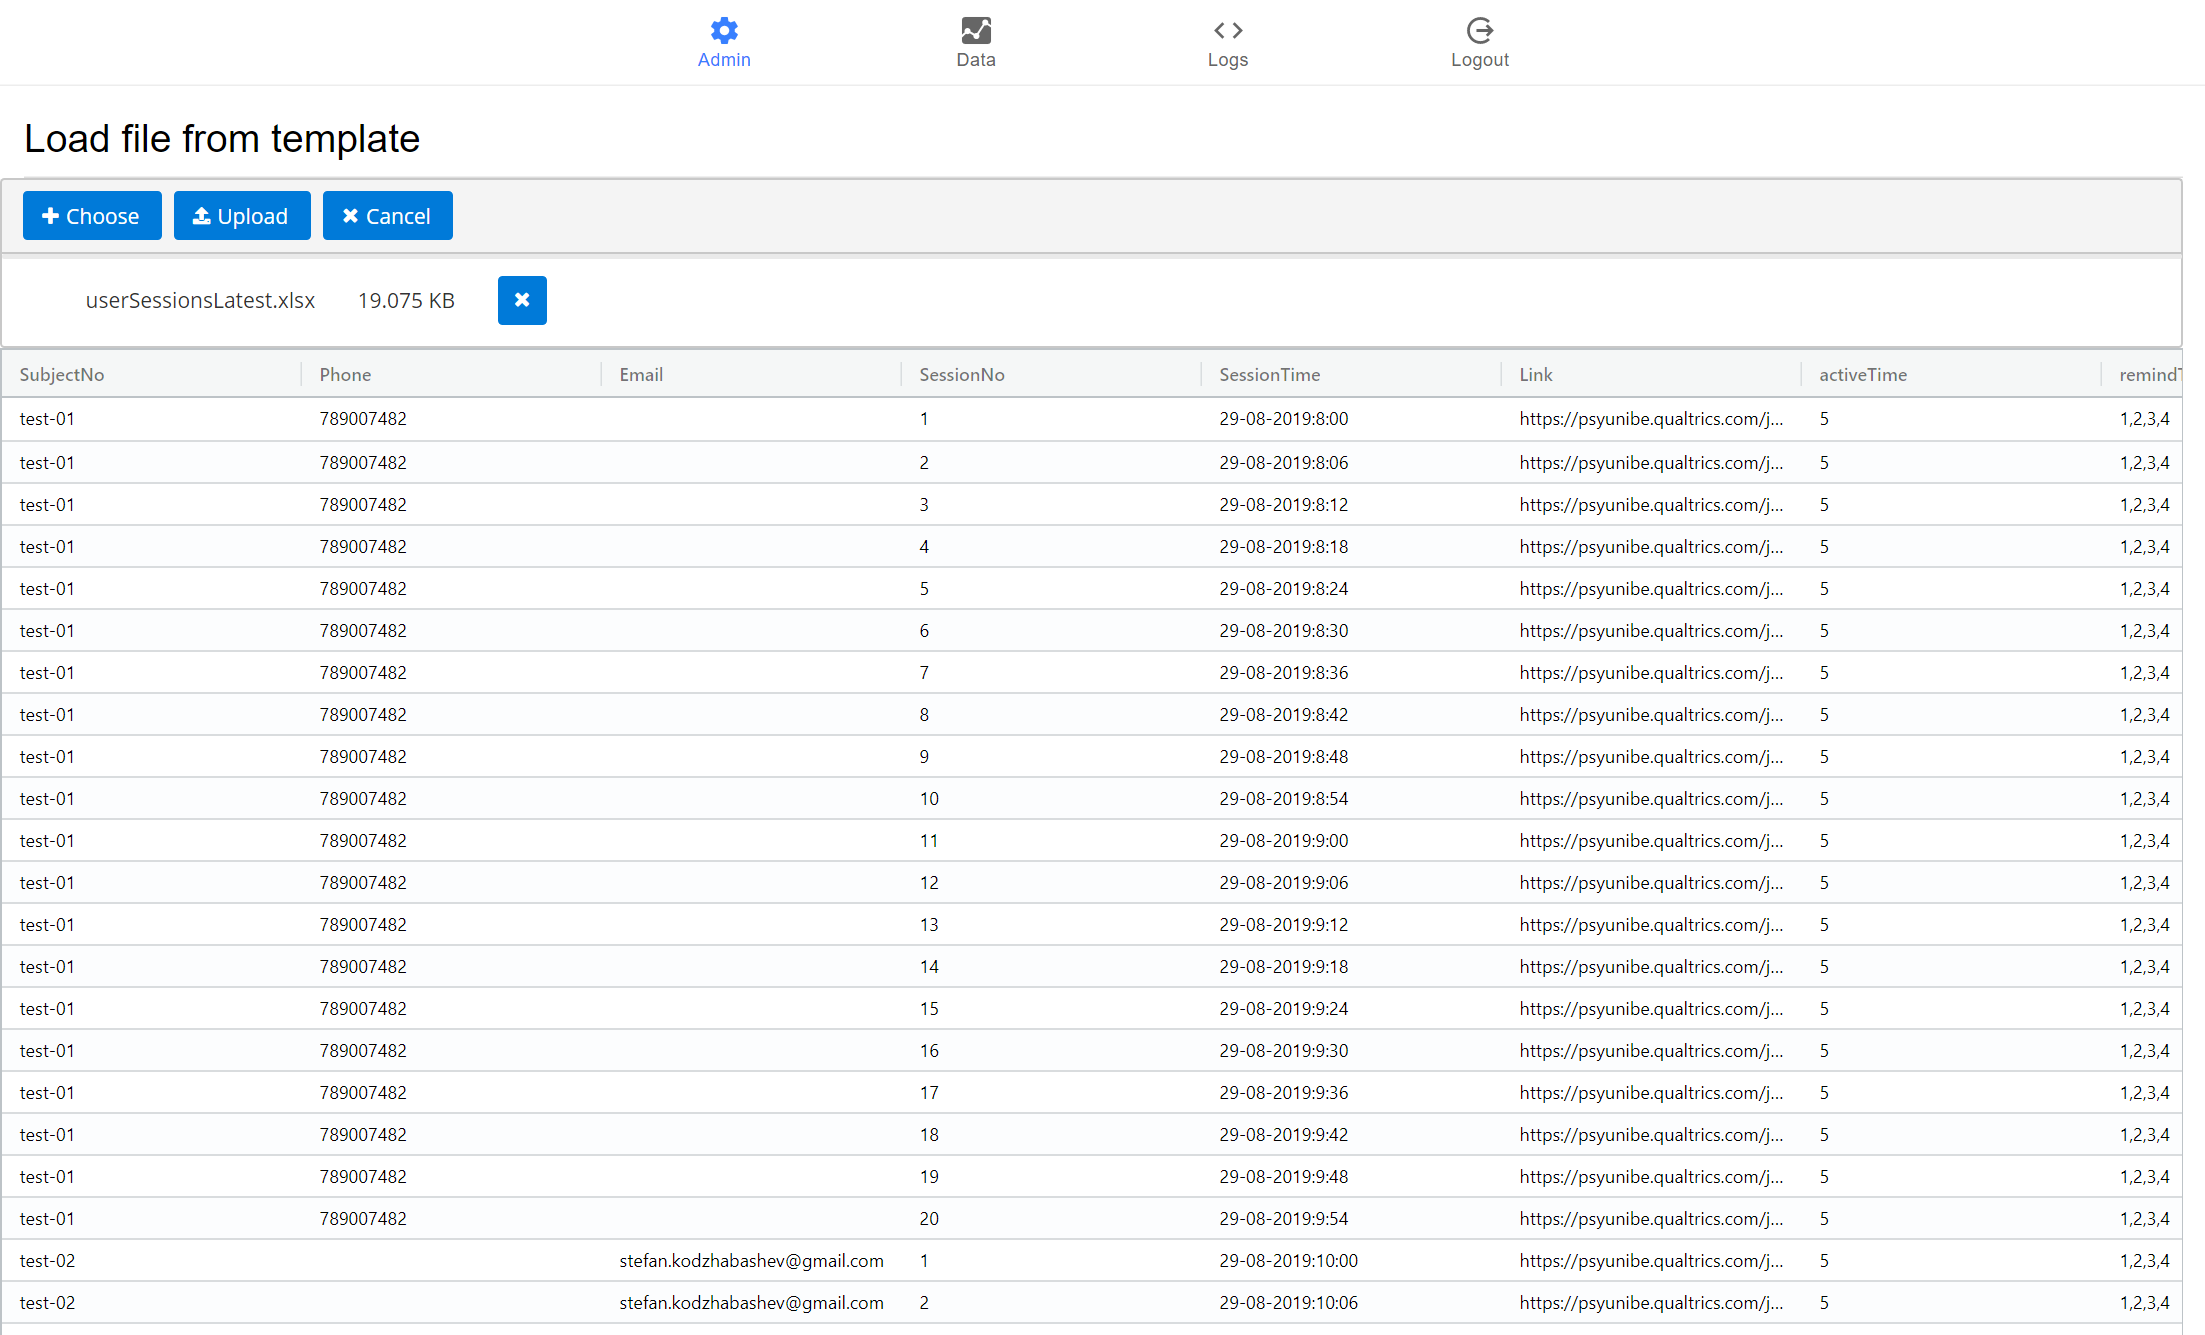The height and width of the screenshot is (1335, 2205).
Task: Click the qualtrics link in session 29-08-2019:8:30 row
Action: pyautogui.click(x=1651, y=631)
